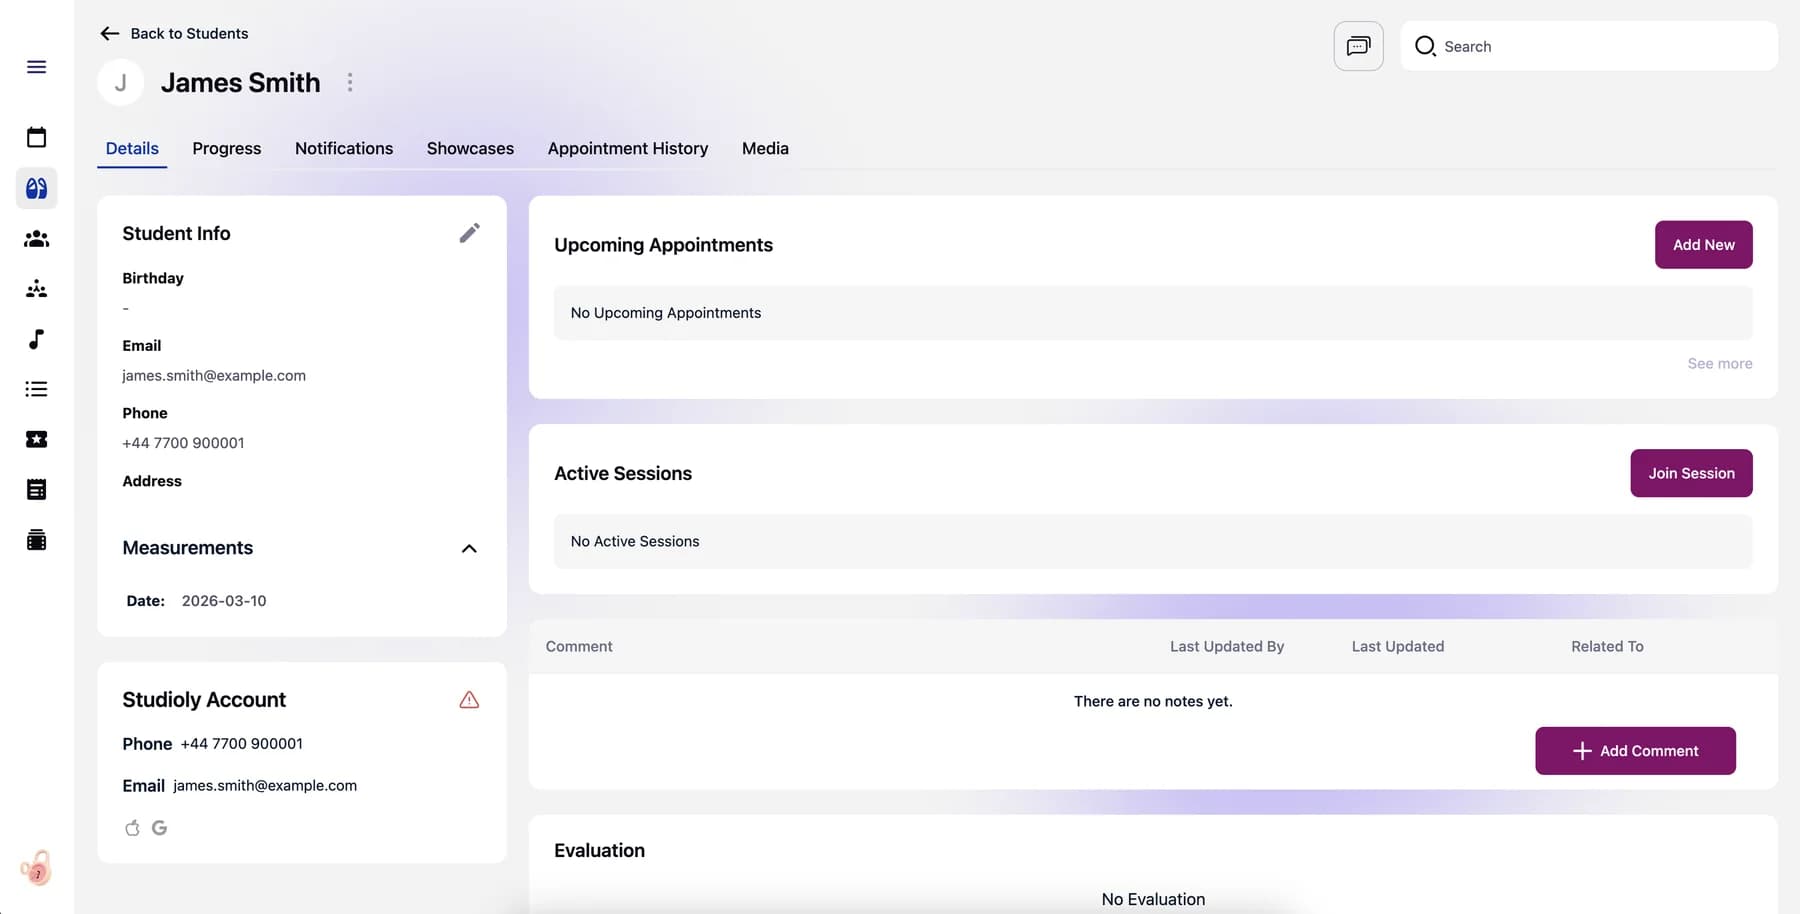
Task: Click the Related To column header
Action: (1607, 647)
